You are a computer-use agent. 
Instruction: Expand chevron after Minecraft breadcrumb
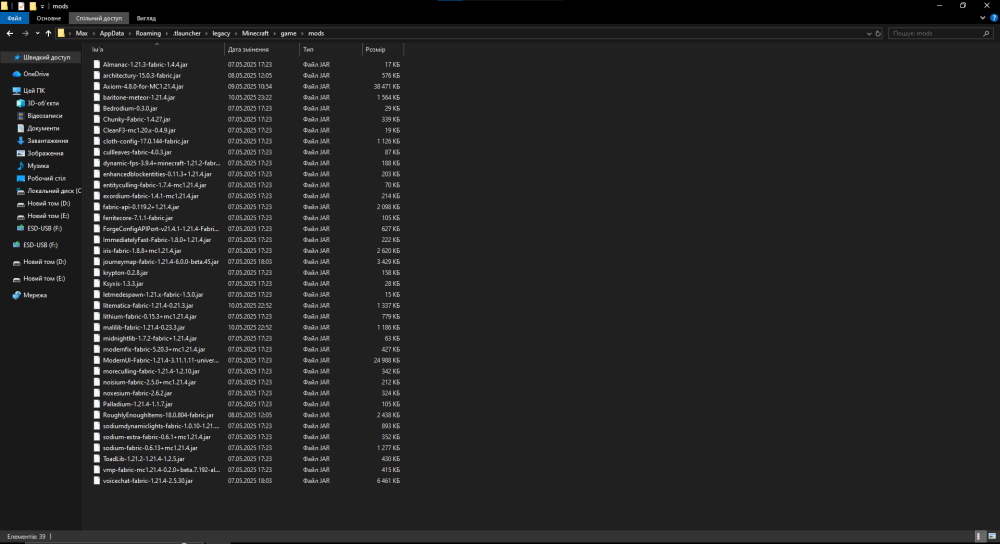coord(275,33)
